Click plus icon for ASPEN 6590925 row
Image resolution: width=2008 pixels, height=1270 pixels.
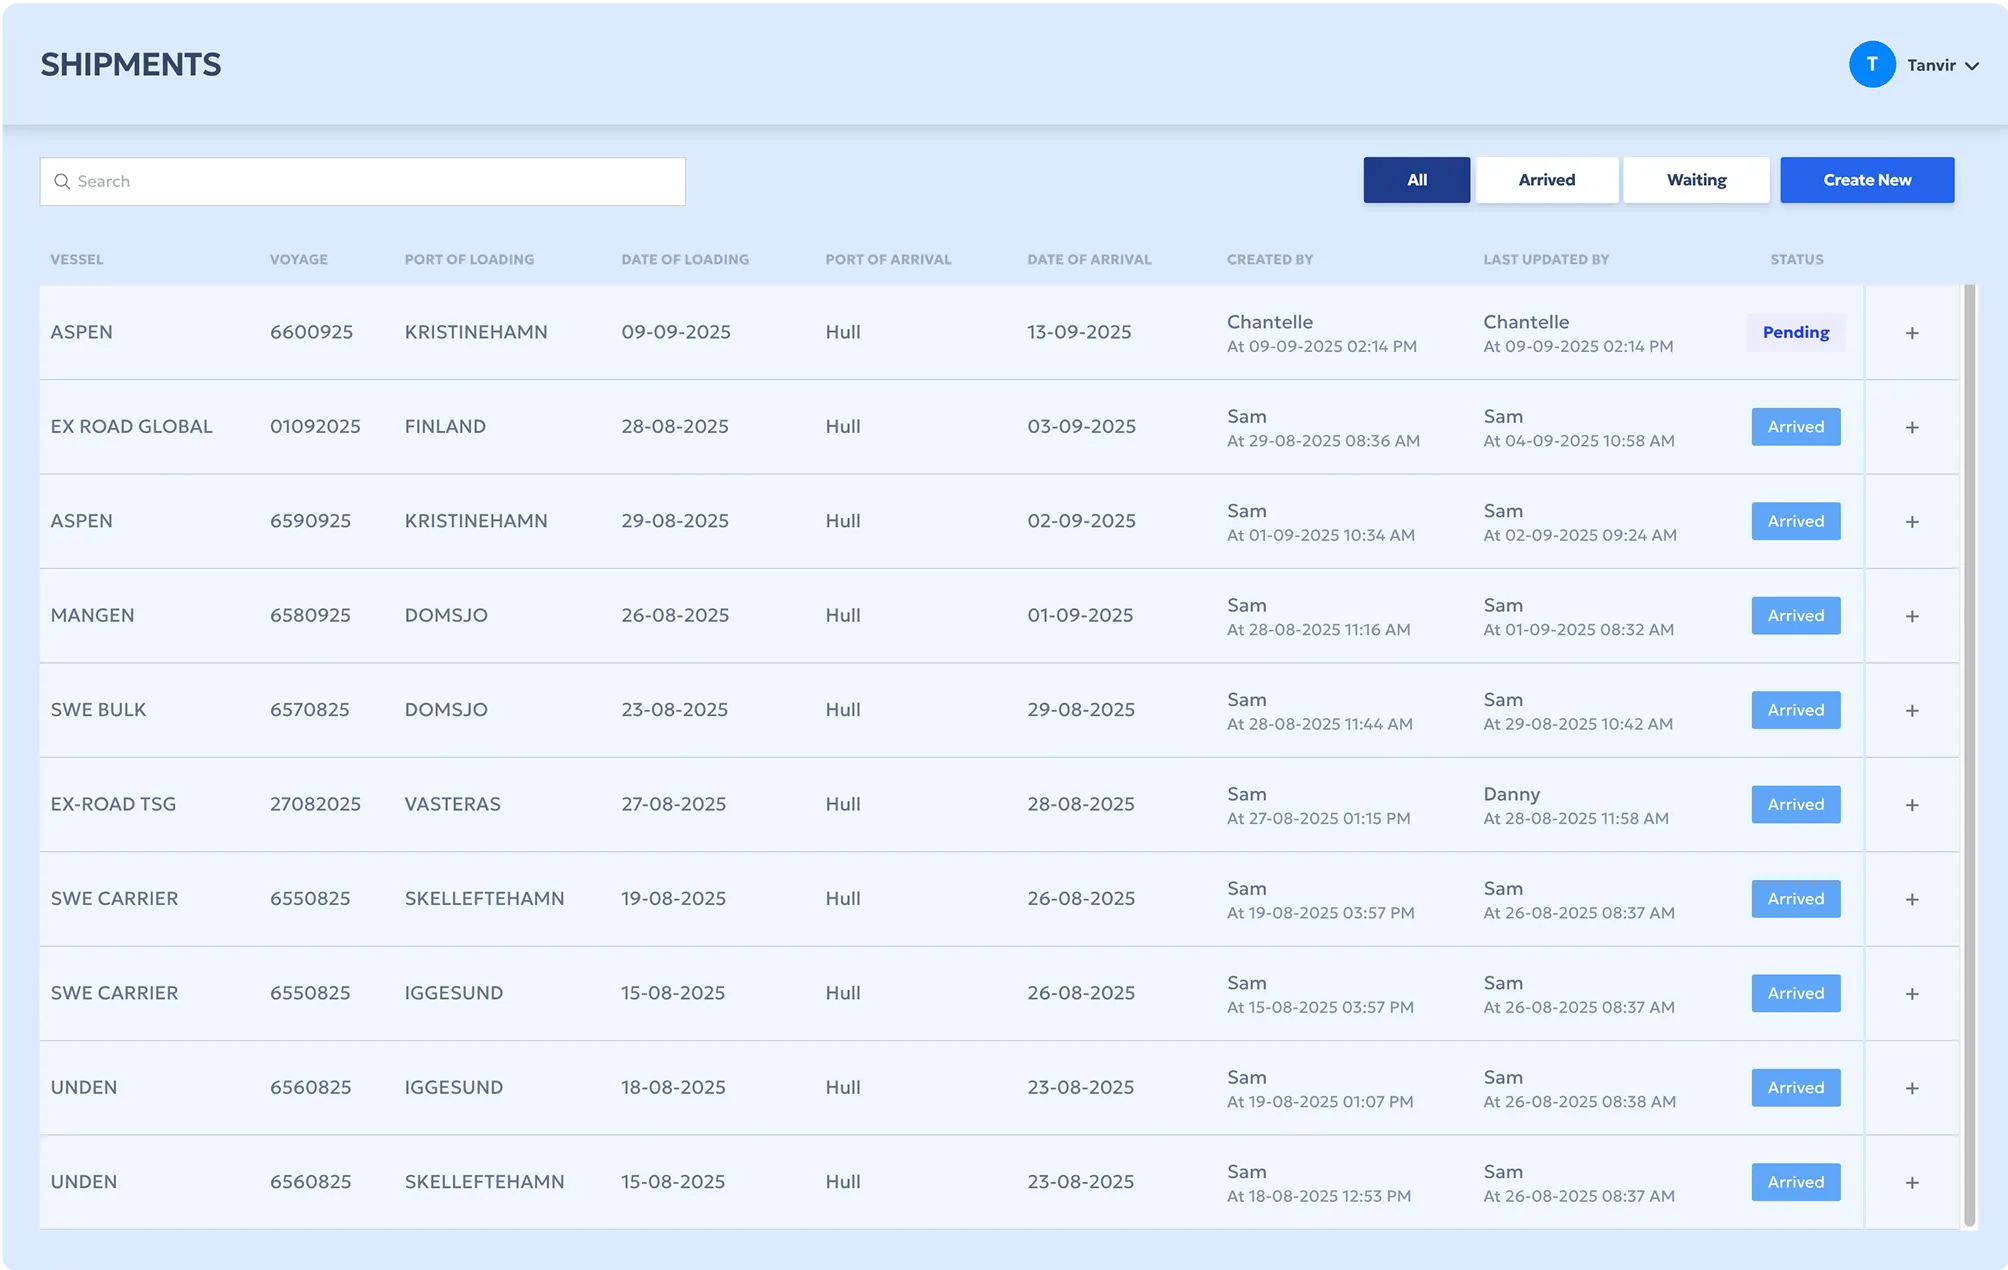click(1911, 522)
